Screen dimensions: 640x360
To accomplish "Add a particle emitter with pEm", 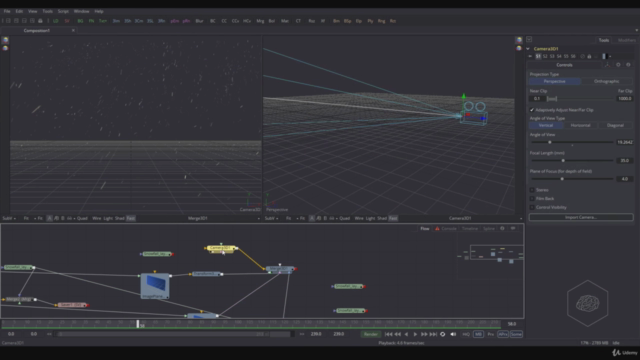I will click(x=175, y=21).
